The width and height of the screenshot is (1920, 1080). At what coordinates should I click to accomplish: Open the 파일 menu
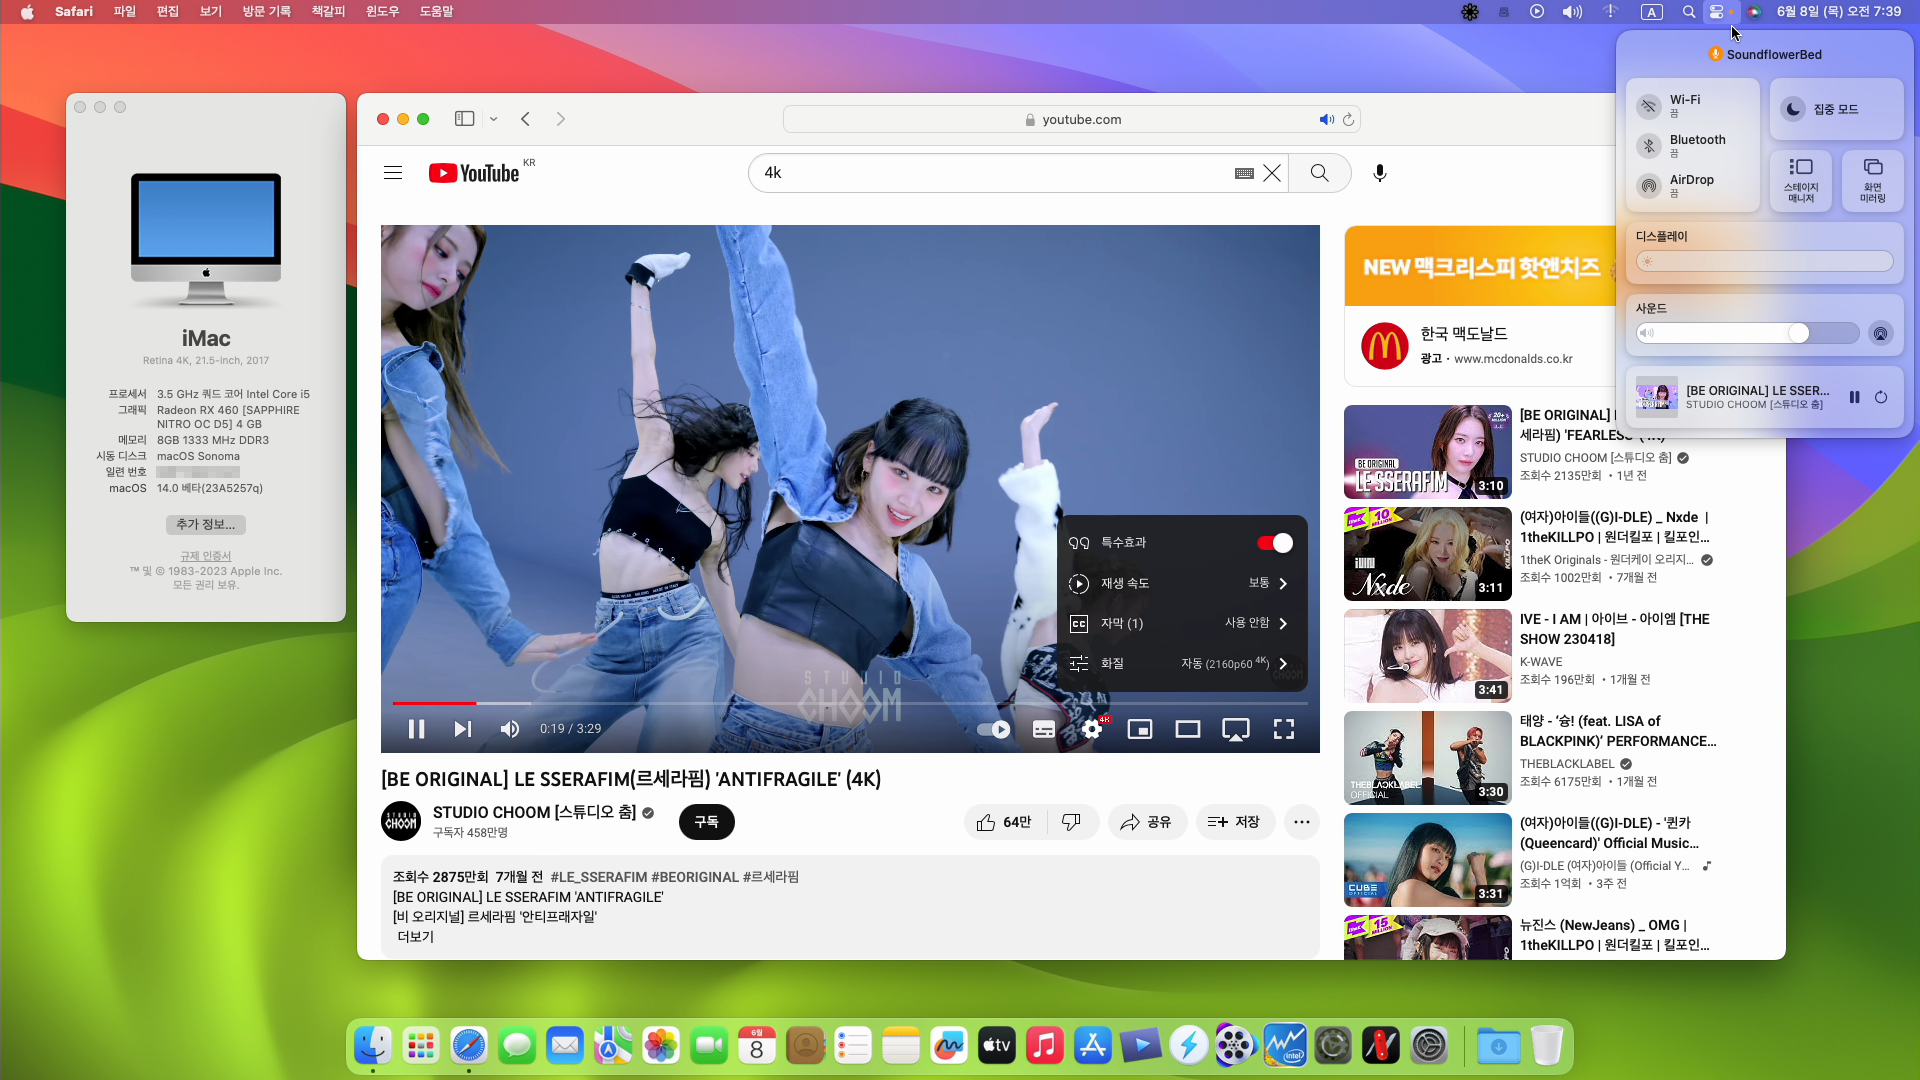125,12
